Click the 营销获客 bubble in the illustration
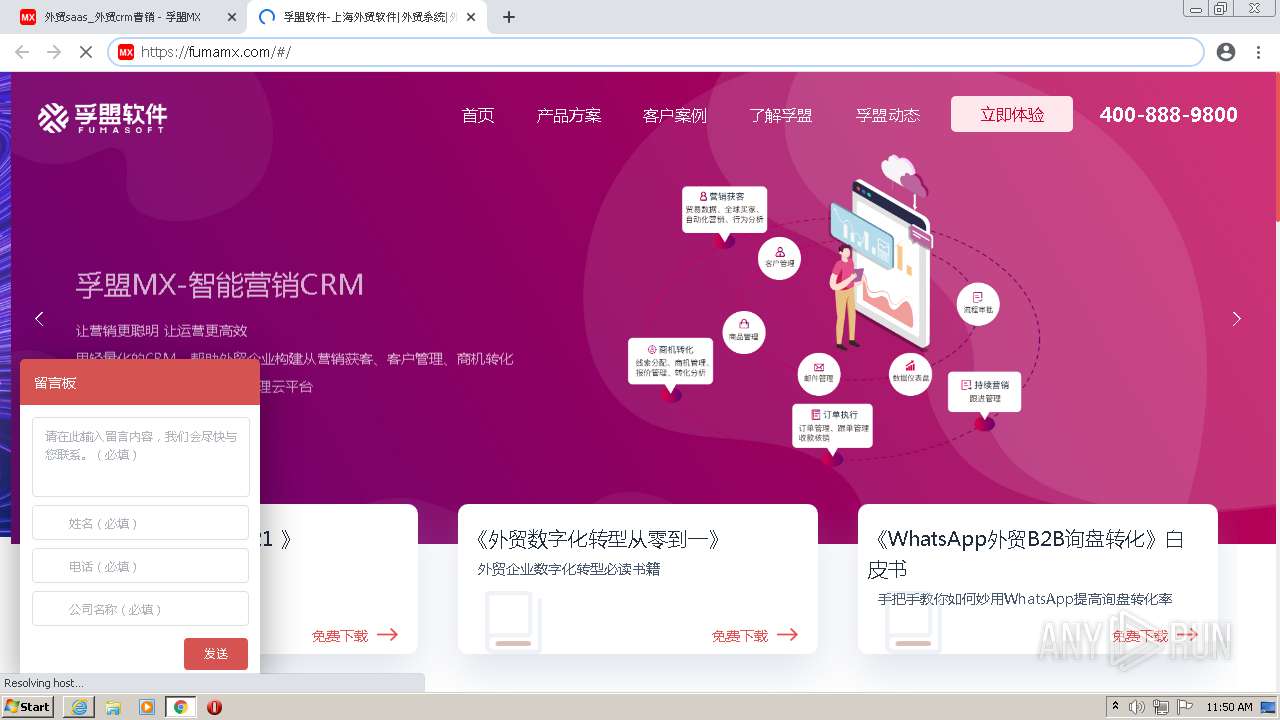 [724, 209]
